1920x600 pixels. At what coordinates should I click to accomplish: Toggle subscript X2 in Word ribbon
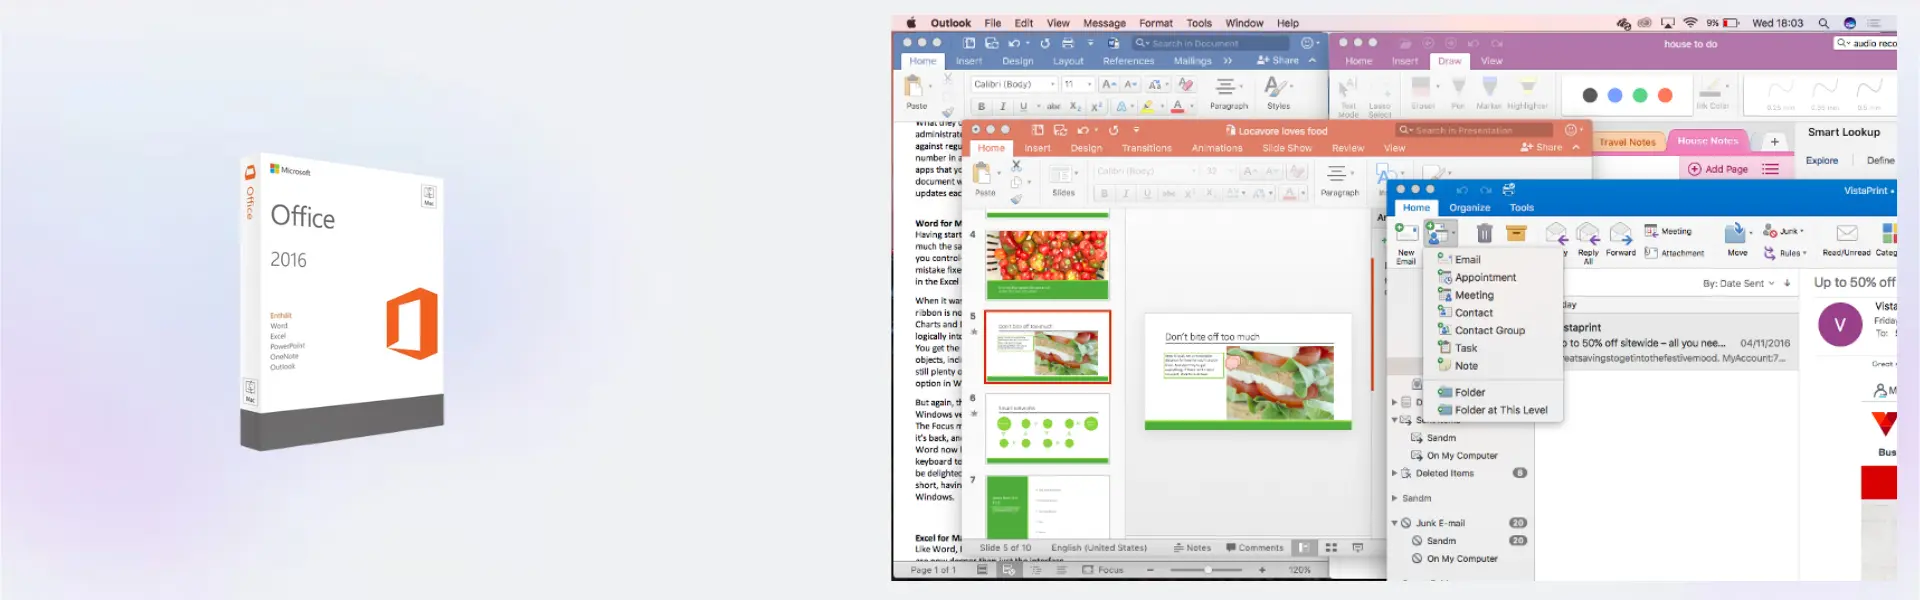pos(1075,106)
